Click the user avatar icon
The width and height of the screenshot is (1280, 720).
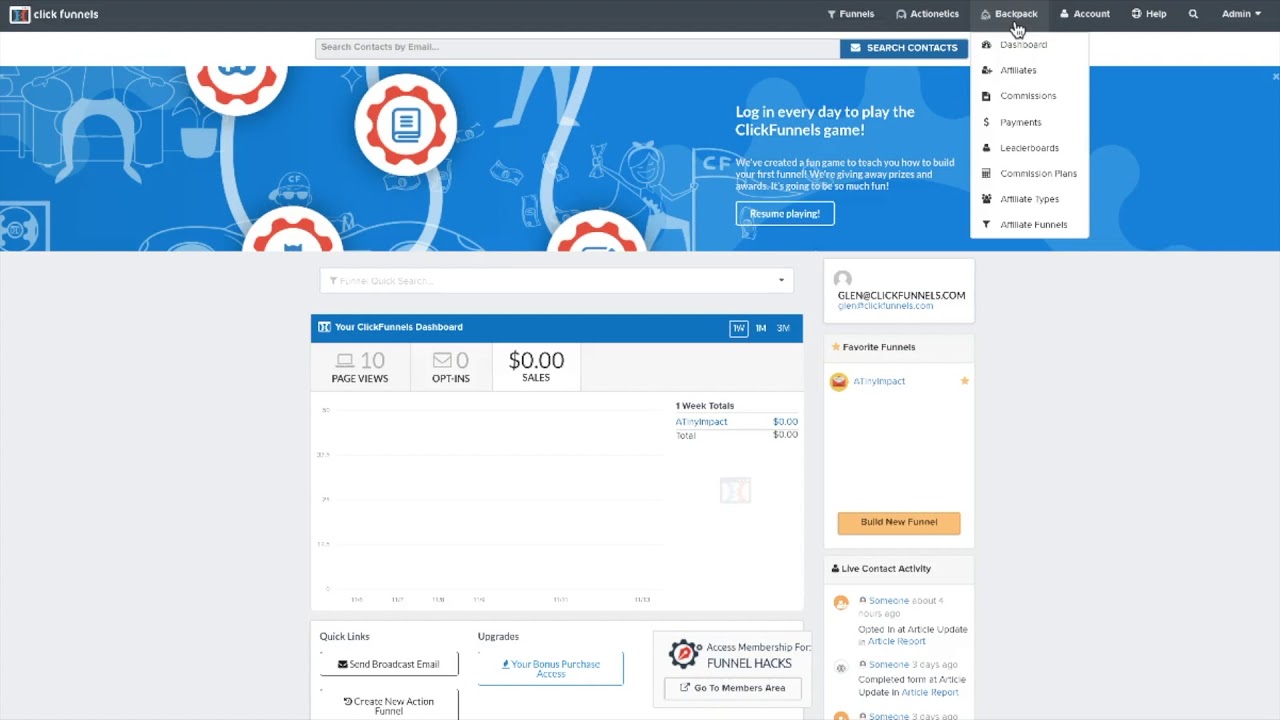842,279
